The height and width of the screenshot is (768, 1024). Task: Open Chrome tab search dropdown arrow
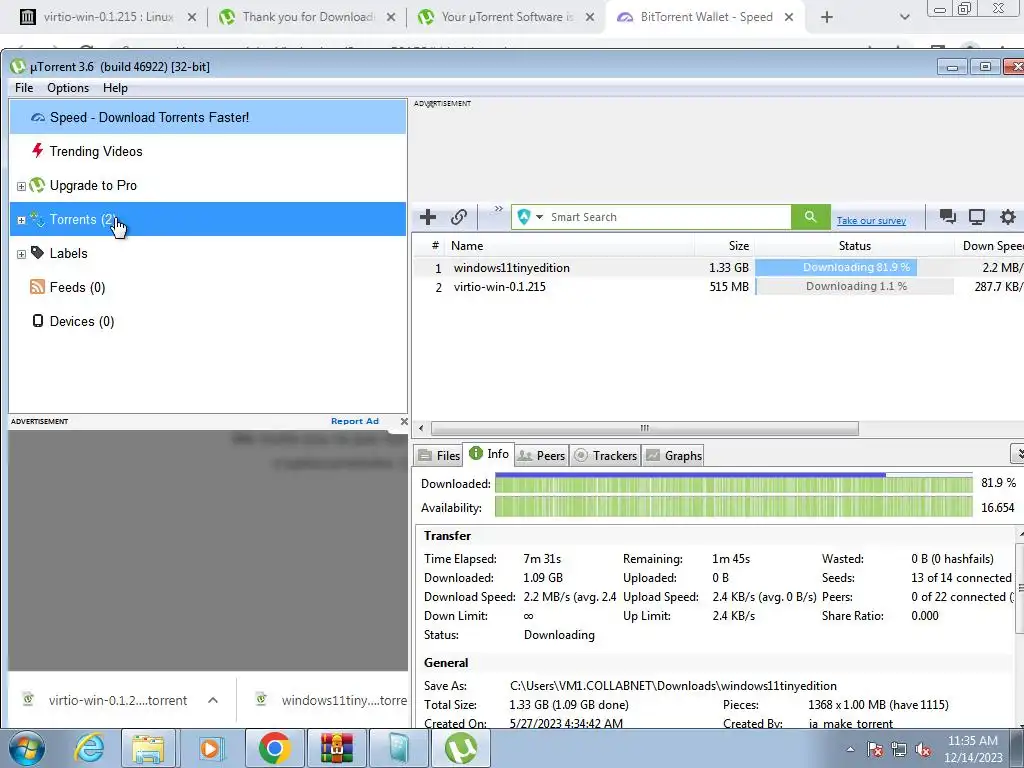[904, 17]
